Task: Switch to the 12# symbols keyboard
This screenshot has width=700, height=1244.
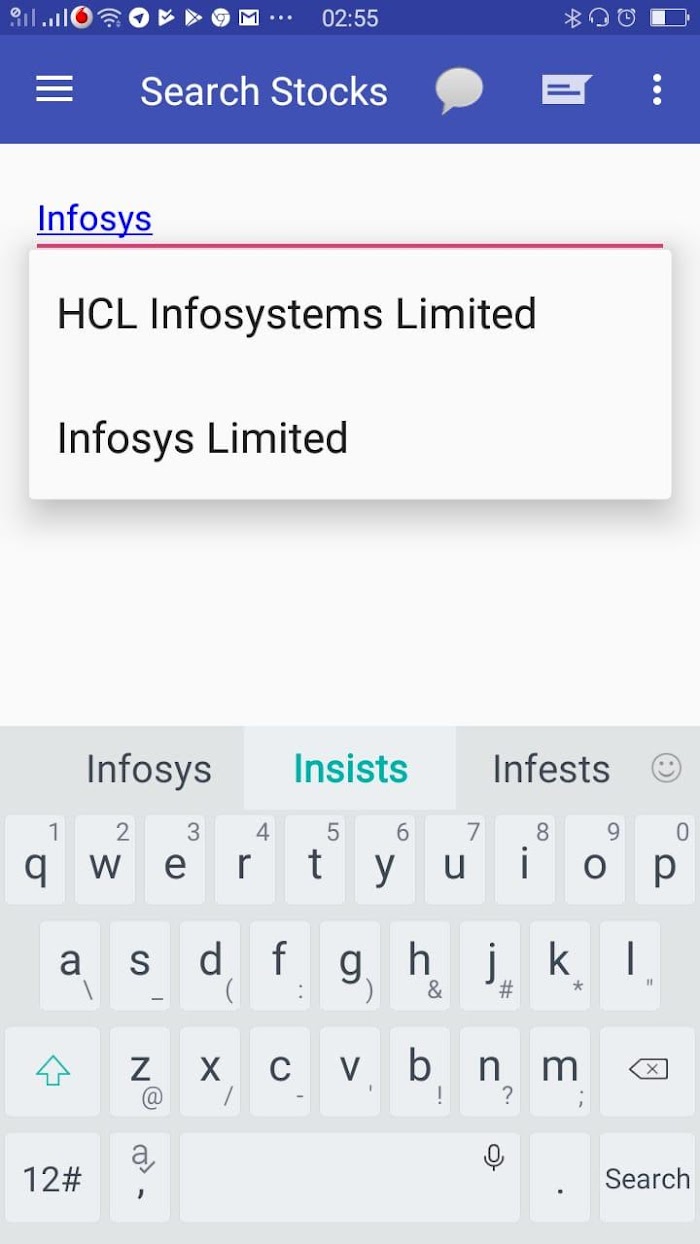Action: (52, 1177)
